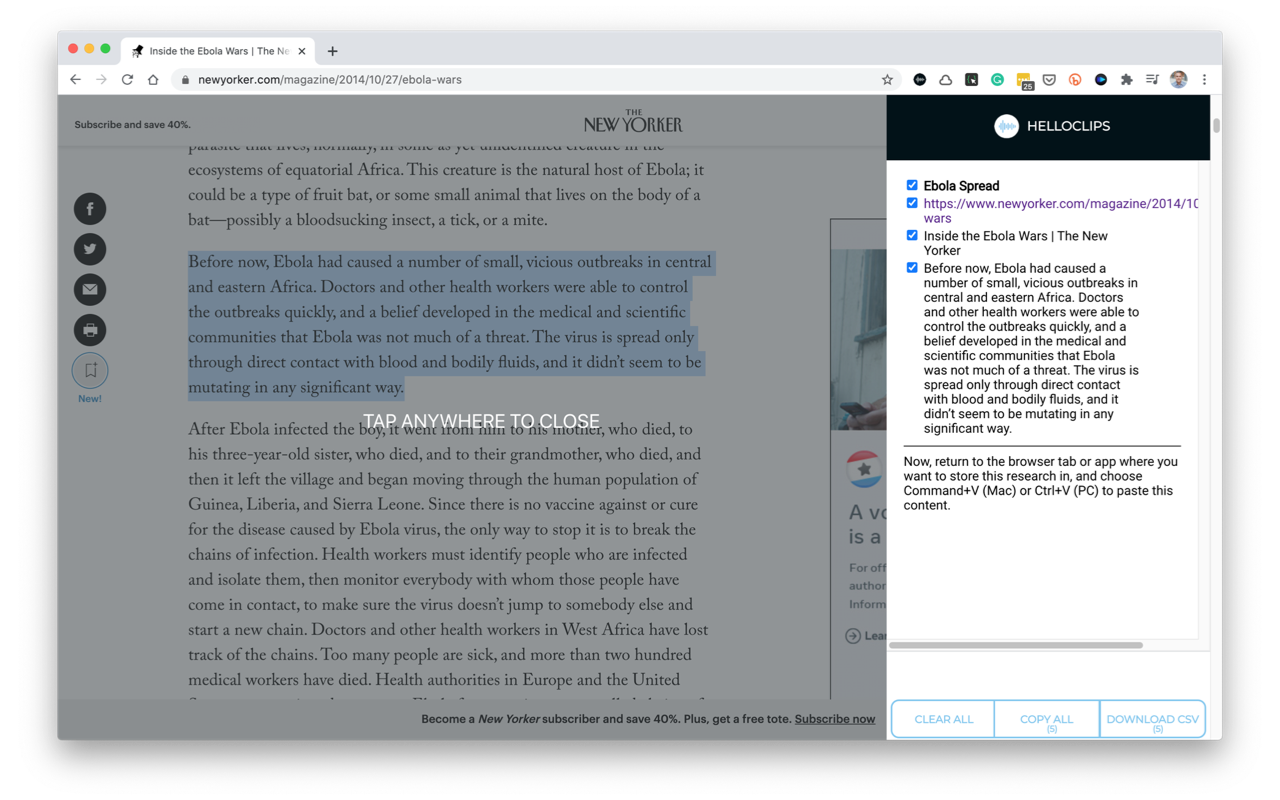This screenshot has height=800, width=1280.
Task: Bookmark page with star icon in address bar
Action: (x=887, y=80)
